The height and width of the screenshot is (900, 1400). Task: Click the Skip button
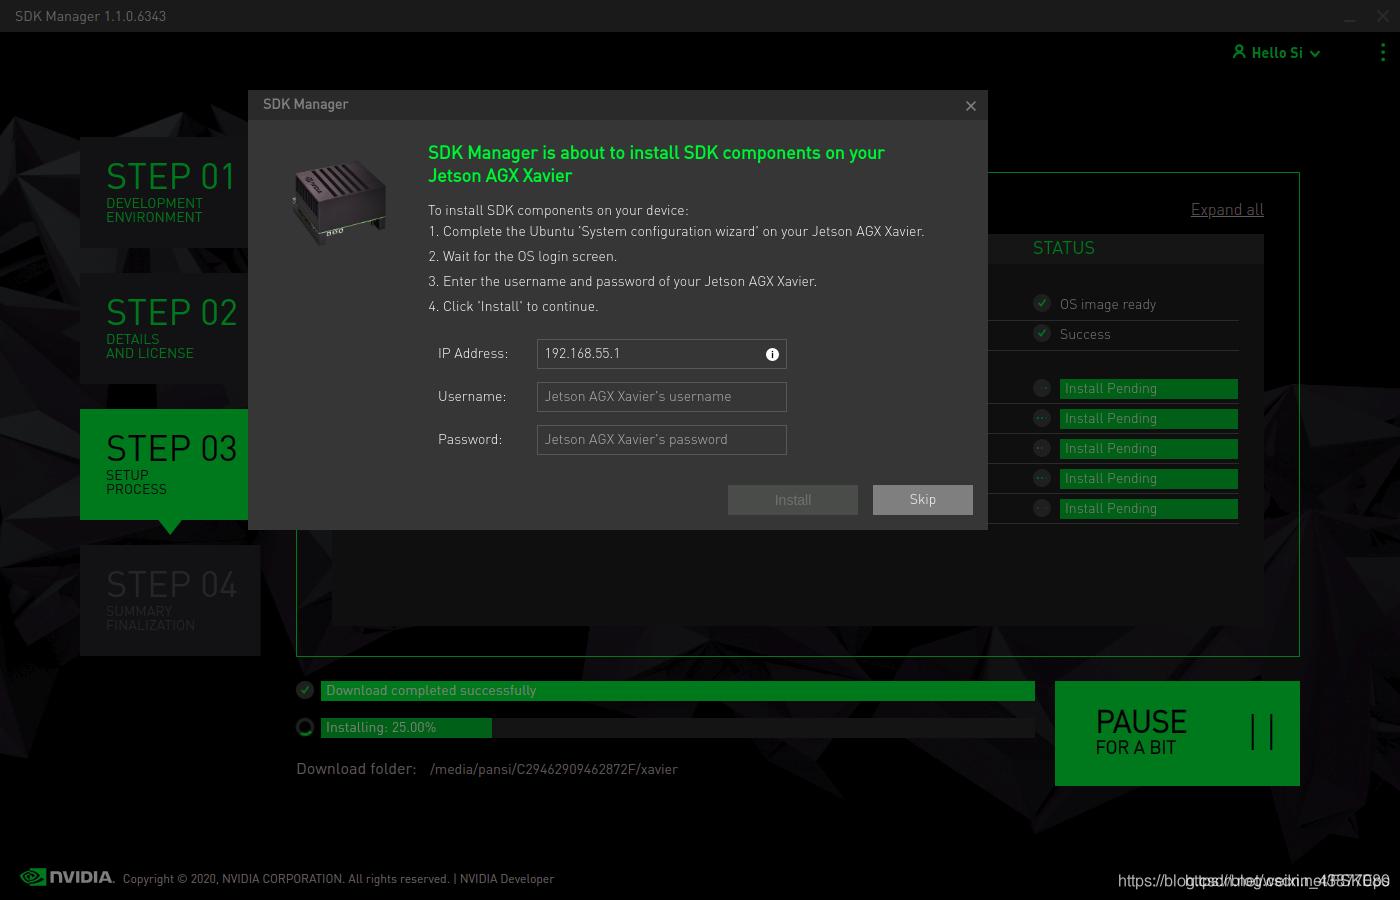click(x=923, y=500)
